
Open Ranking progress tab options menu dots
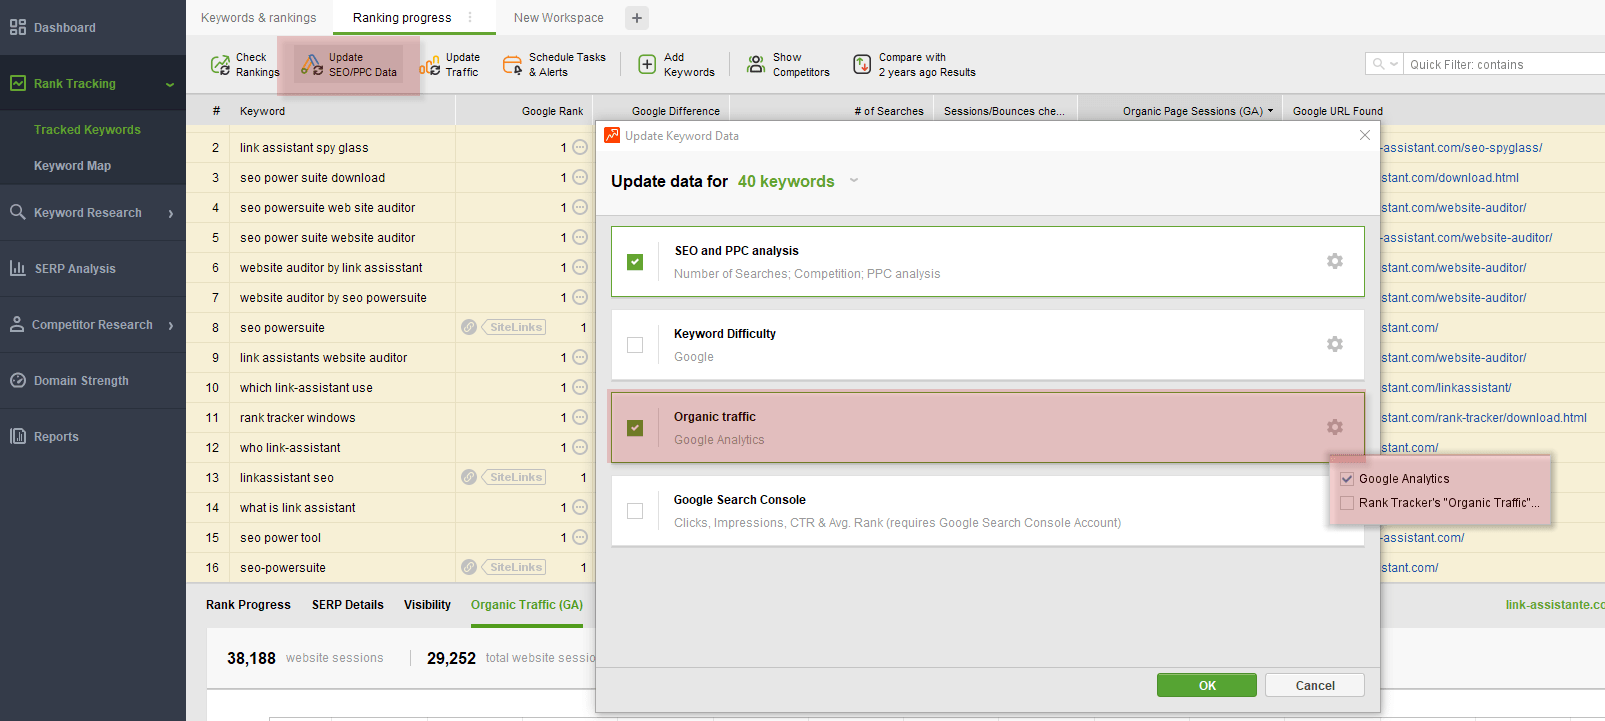[470, 17]
